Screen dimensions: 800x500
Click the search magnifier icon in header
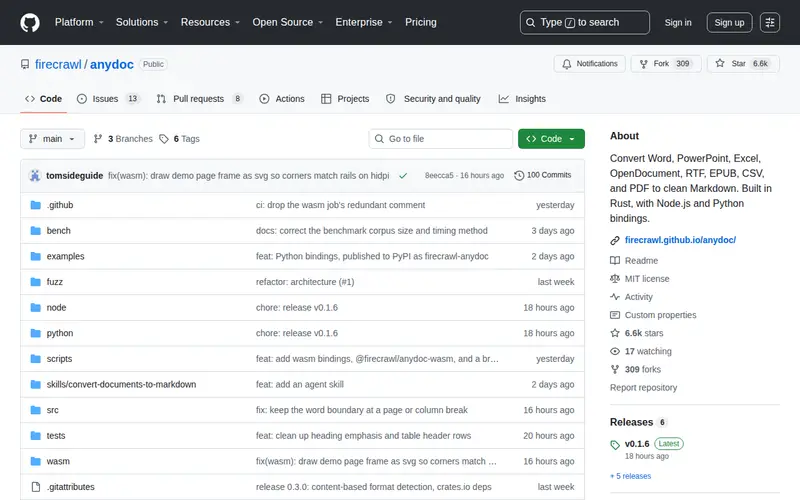(531, 22)
